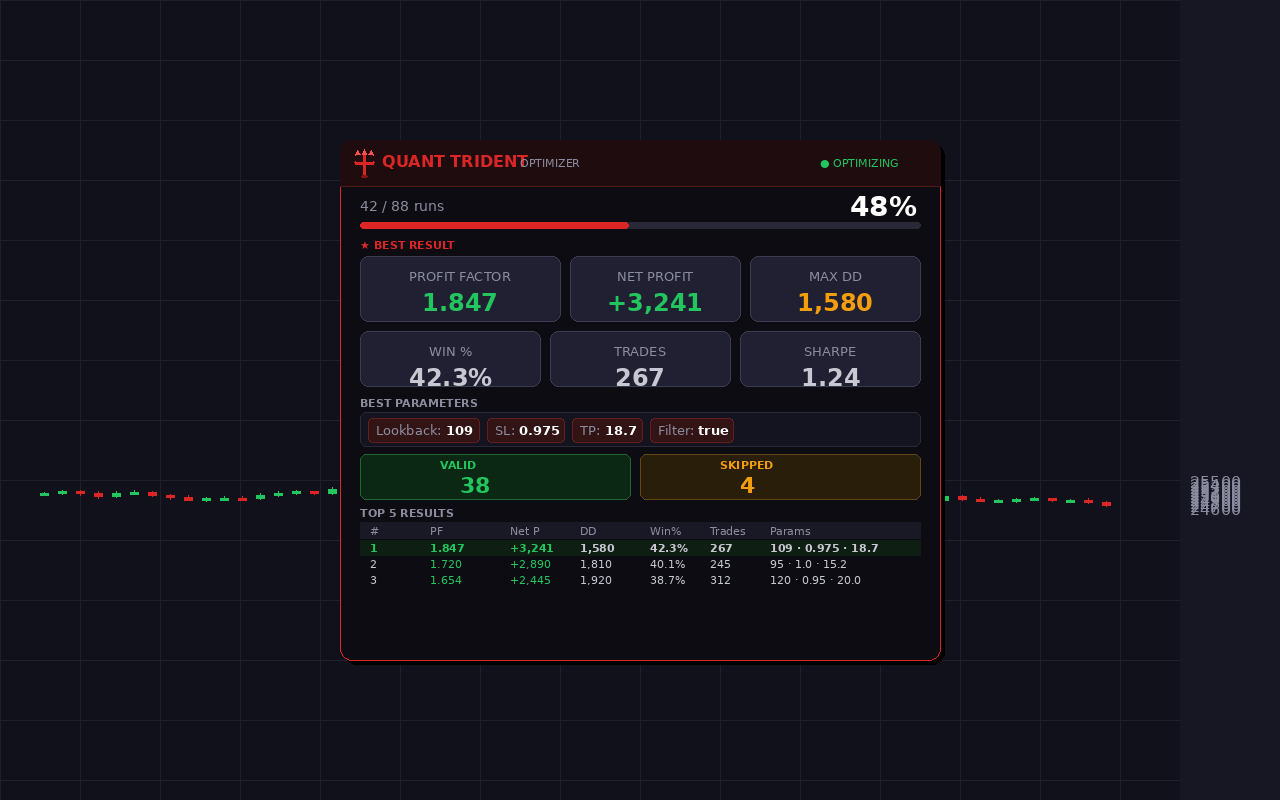This screenshot has width=1280, height=800.
Task: Click the Params column header
Action: 790,532
